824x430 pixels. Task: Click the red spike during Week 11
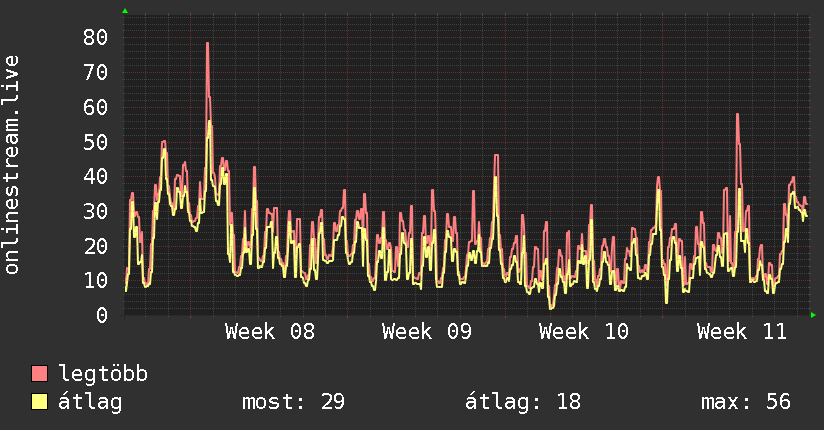[x=737, y=115]
